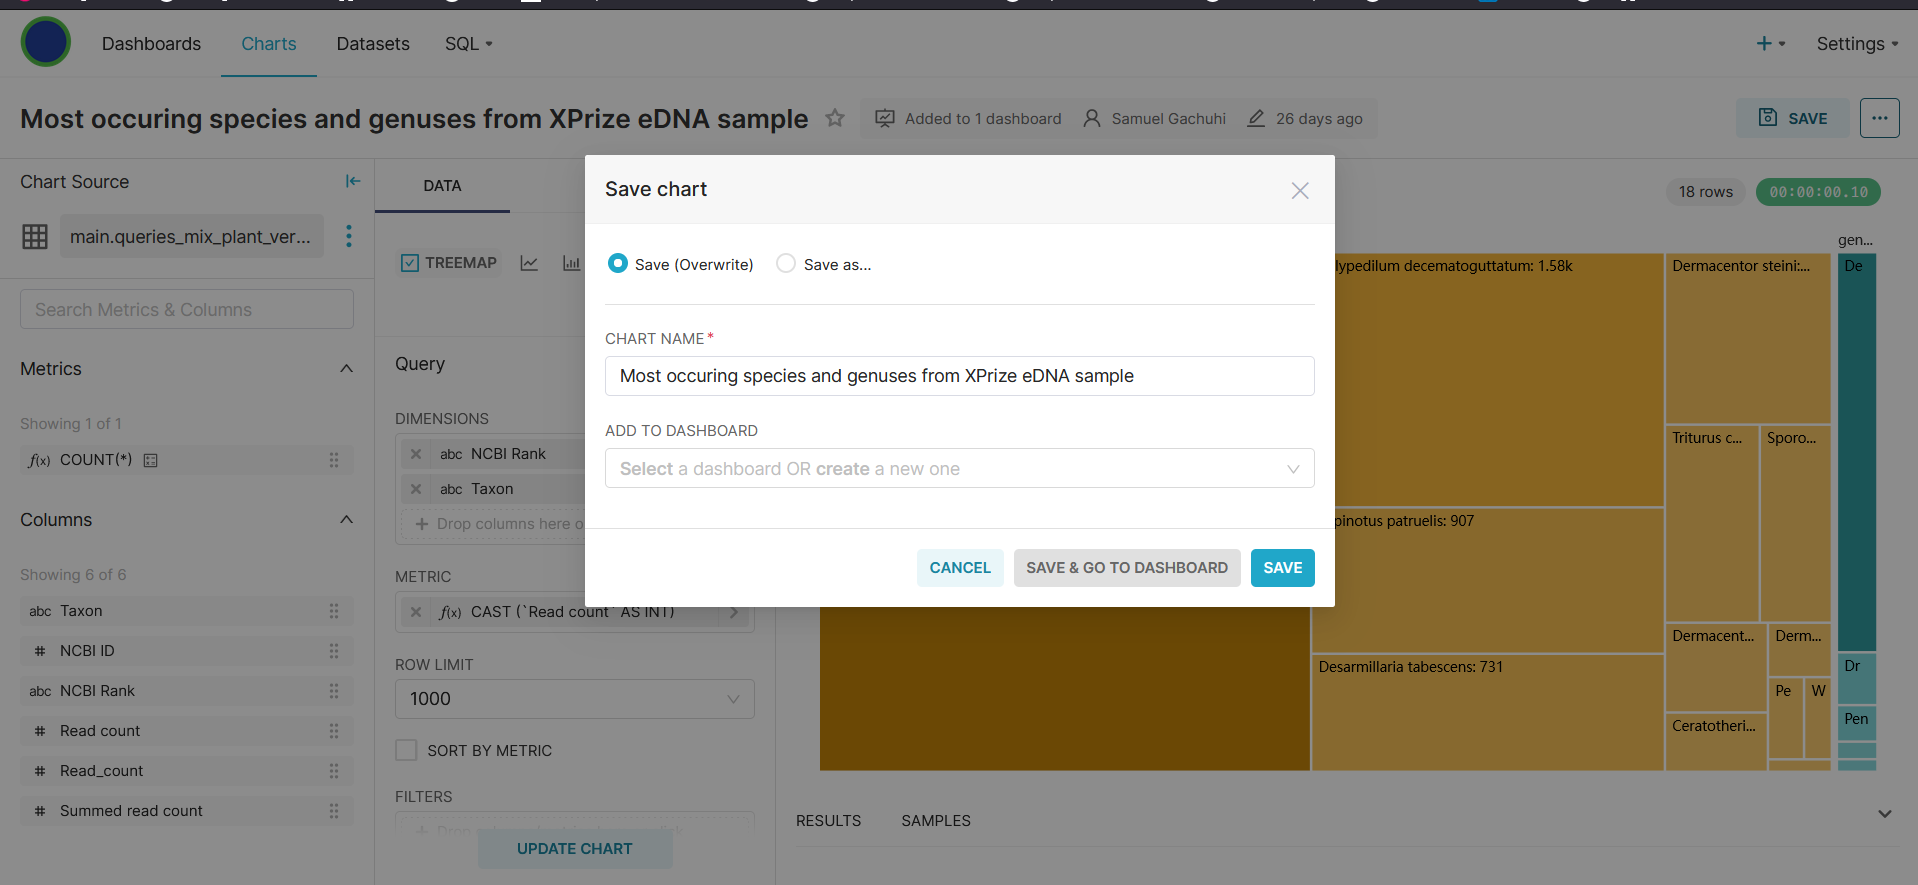
Task: Open the Datasets menu
Action: [373, 44]
